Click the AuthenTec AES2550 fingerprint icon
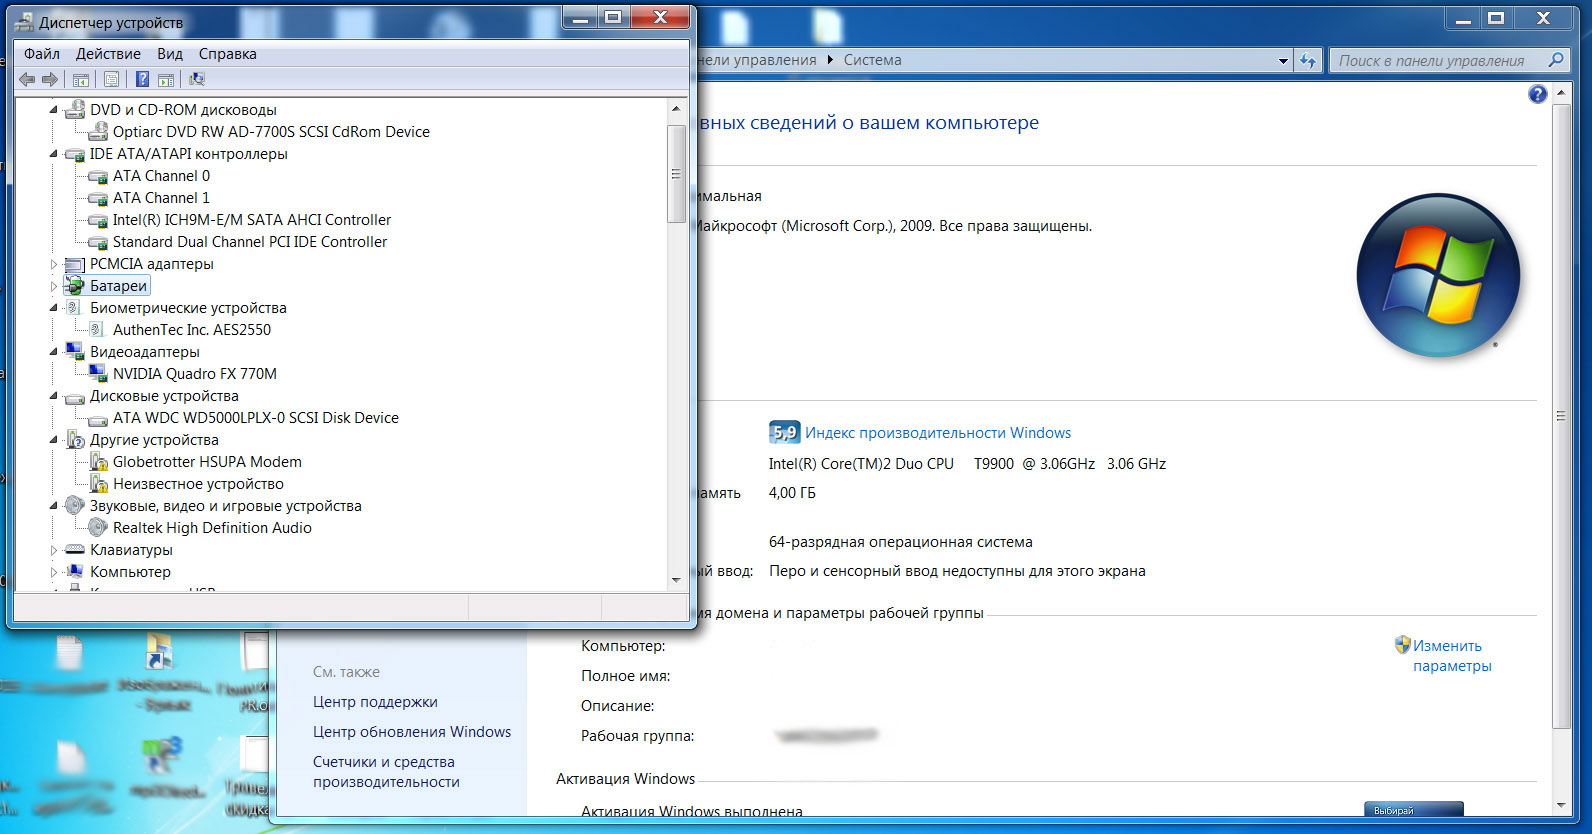 [98, 330]
